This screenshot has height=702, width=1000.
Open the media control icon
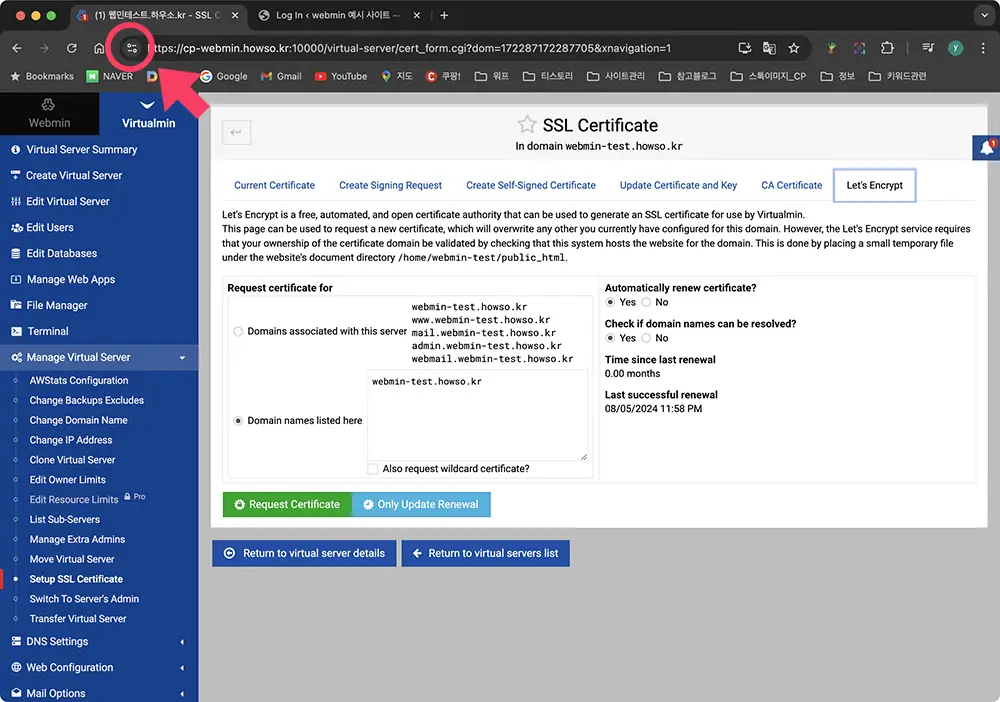pos(928,48)
